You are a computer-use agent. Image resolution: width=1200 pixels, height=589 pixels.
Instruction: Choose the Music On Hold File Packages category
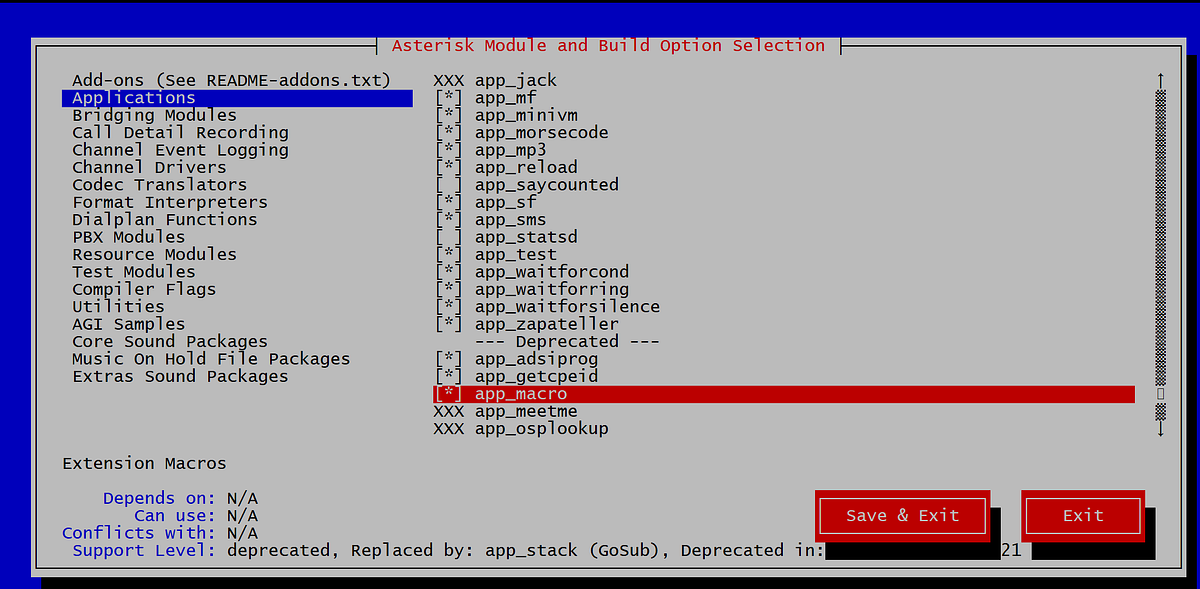tap(211, 358)
